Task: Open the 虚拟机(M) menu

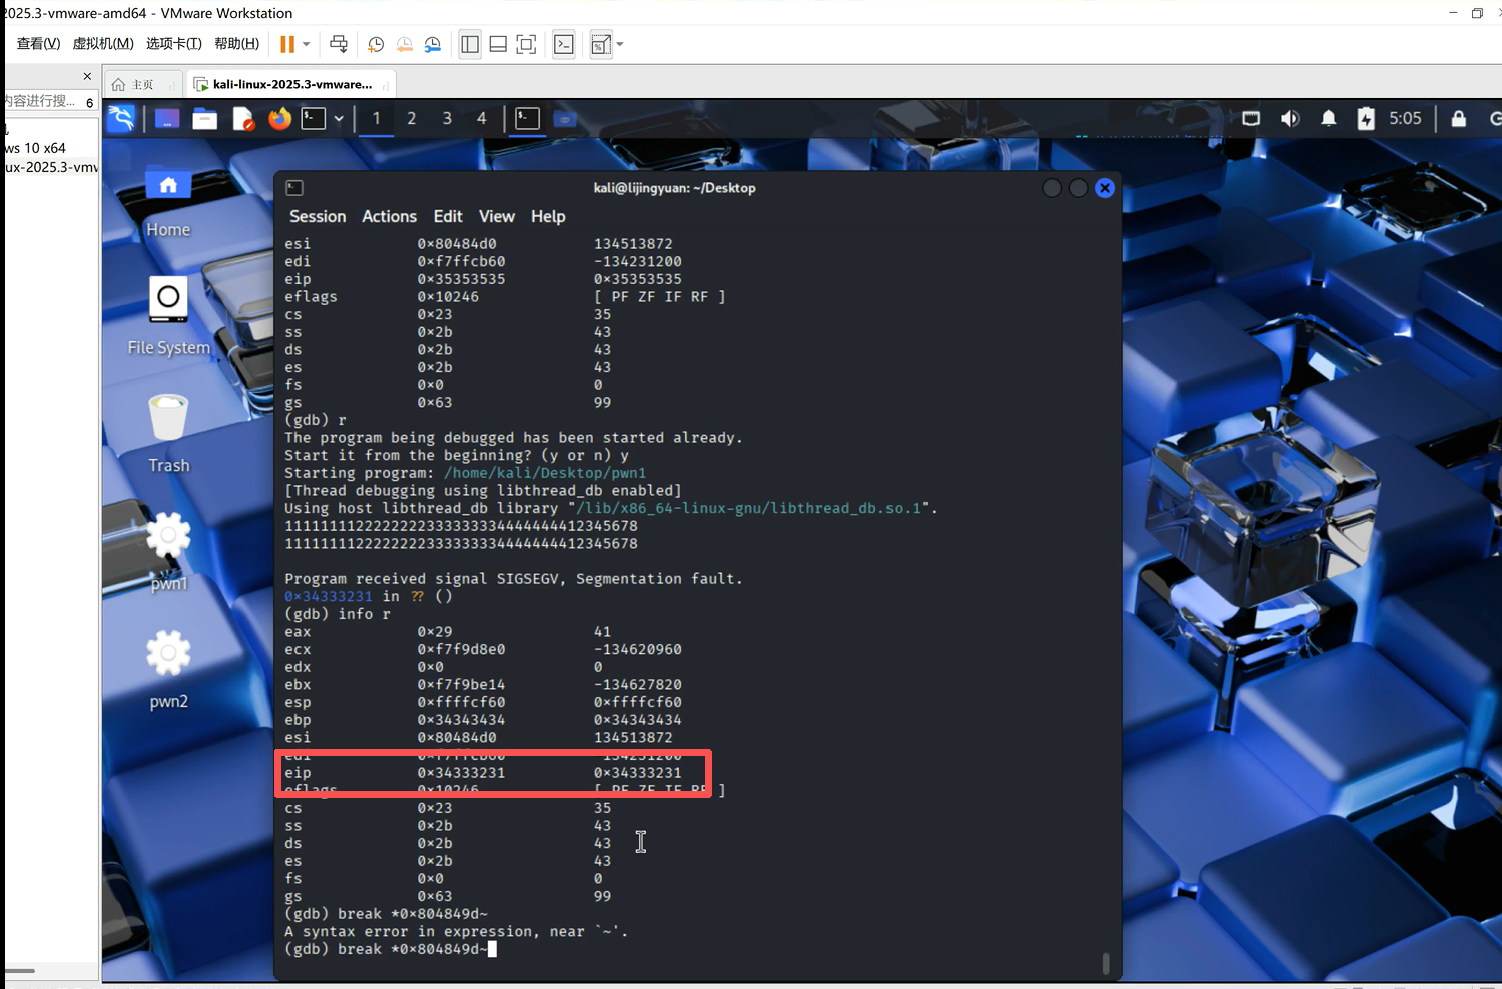Action: (103, 44)
